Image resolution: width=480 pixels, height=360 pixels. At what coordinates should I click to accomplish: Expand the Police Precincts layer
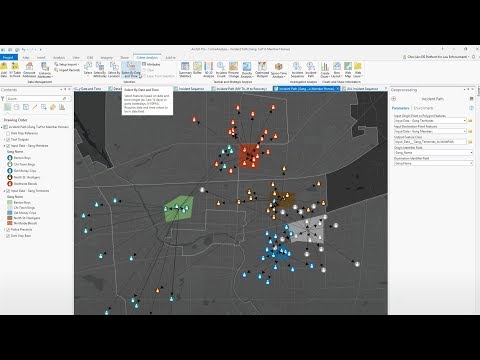[4, 230]
